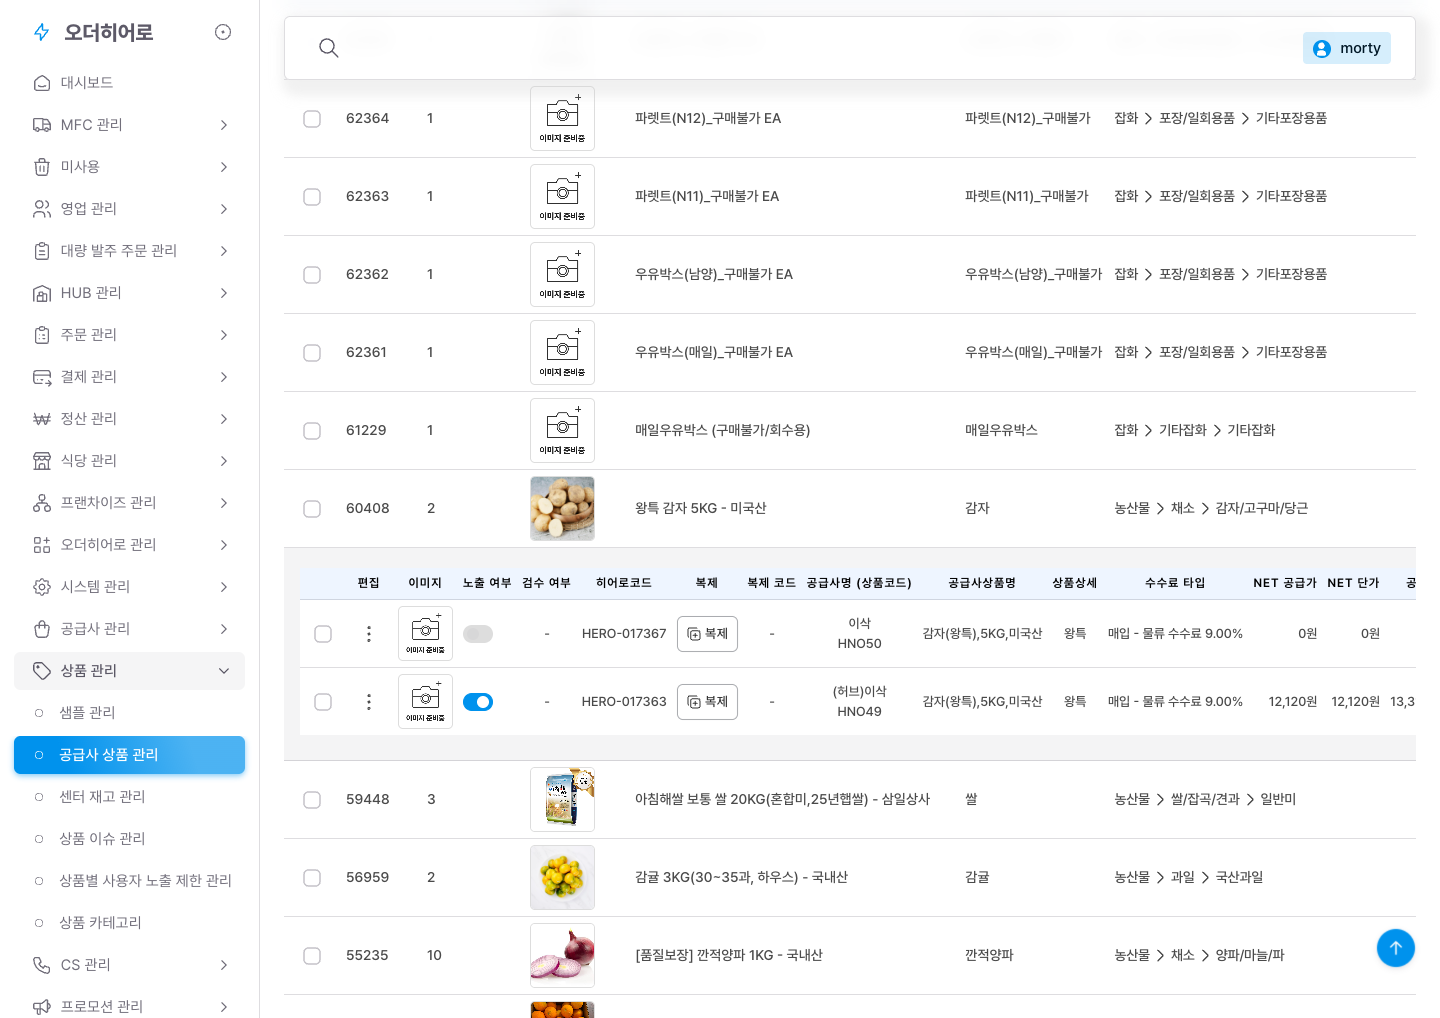Image resolution: width=1440 pixels, height=1018 pixels.
Task: Open tangerine thumbnail for product 56959
Action: tap(562, 877)
